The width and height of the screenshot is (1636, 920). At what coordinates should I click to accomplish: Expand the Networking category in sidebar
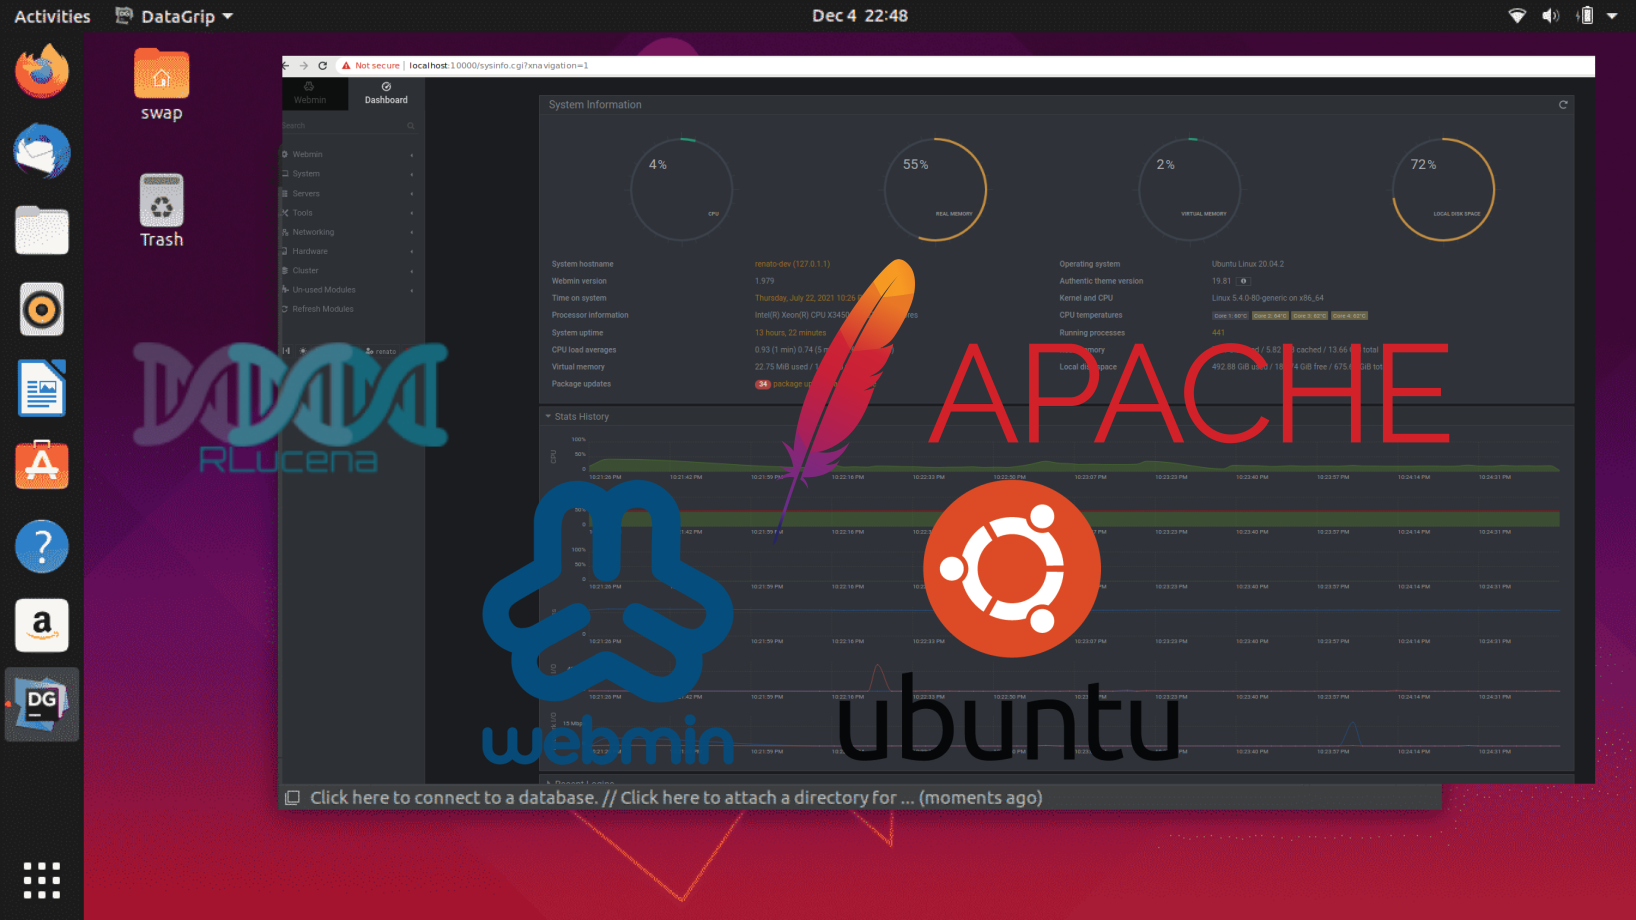348,232
